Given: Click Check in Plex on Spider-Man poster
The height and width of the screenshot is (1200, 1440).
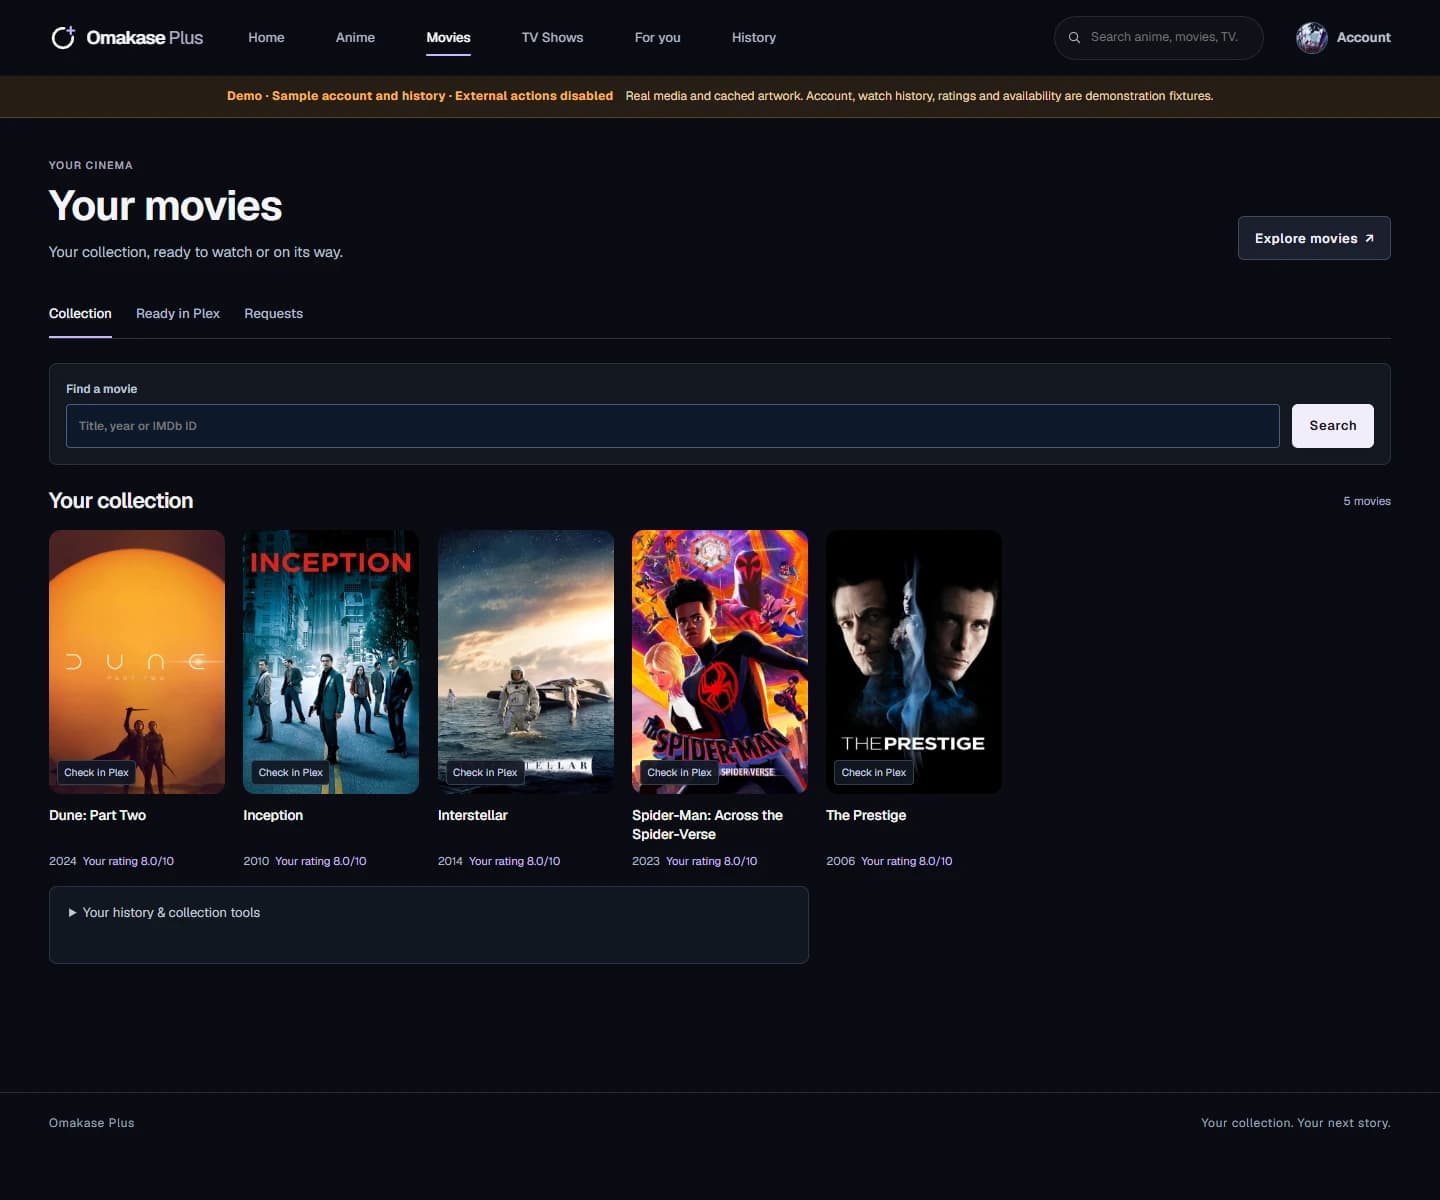Looking at the screenshot, I should [x=679, y=772].
